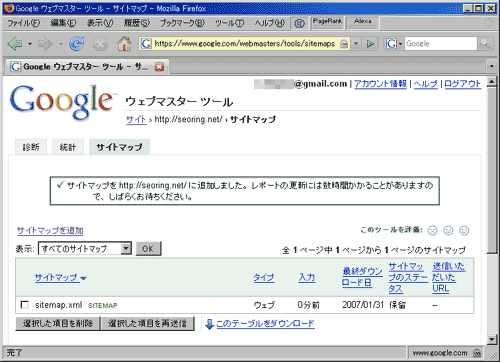Click the Firefox icon in the title bar

point(9,8)
